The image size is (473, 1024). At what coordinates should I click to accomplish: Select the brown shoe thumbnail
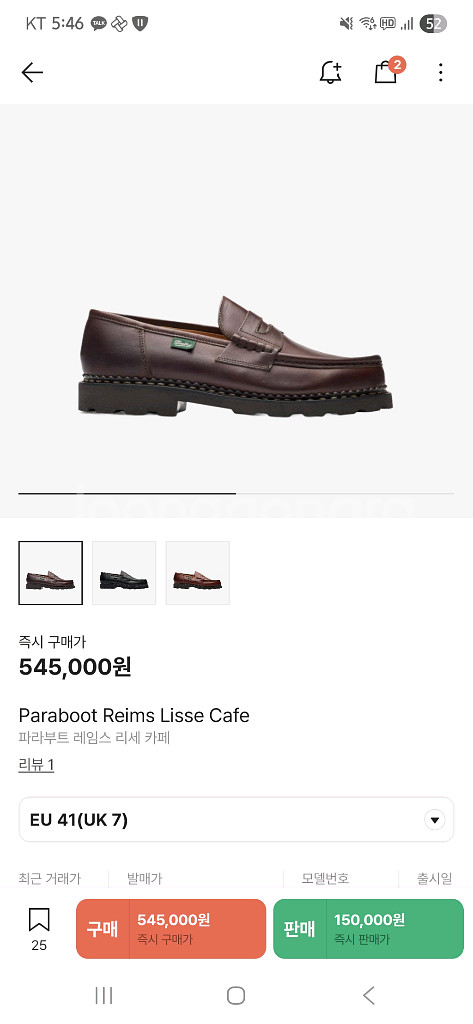coord(50,573)
